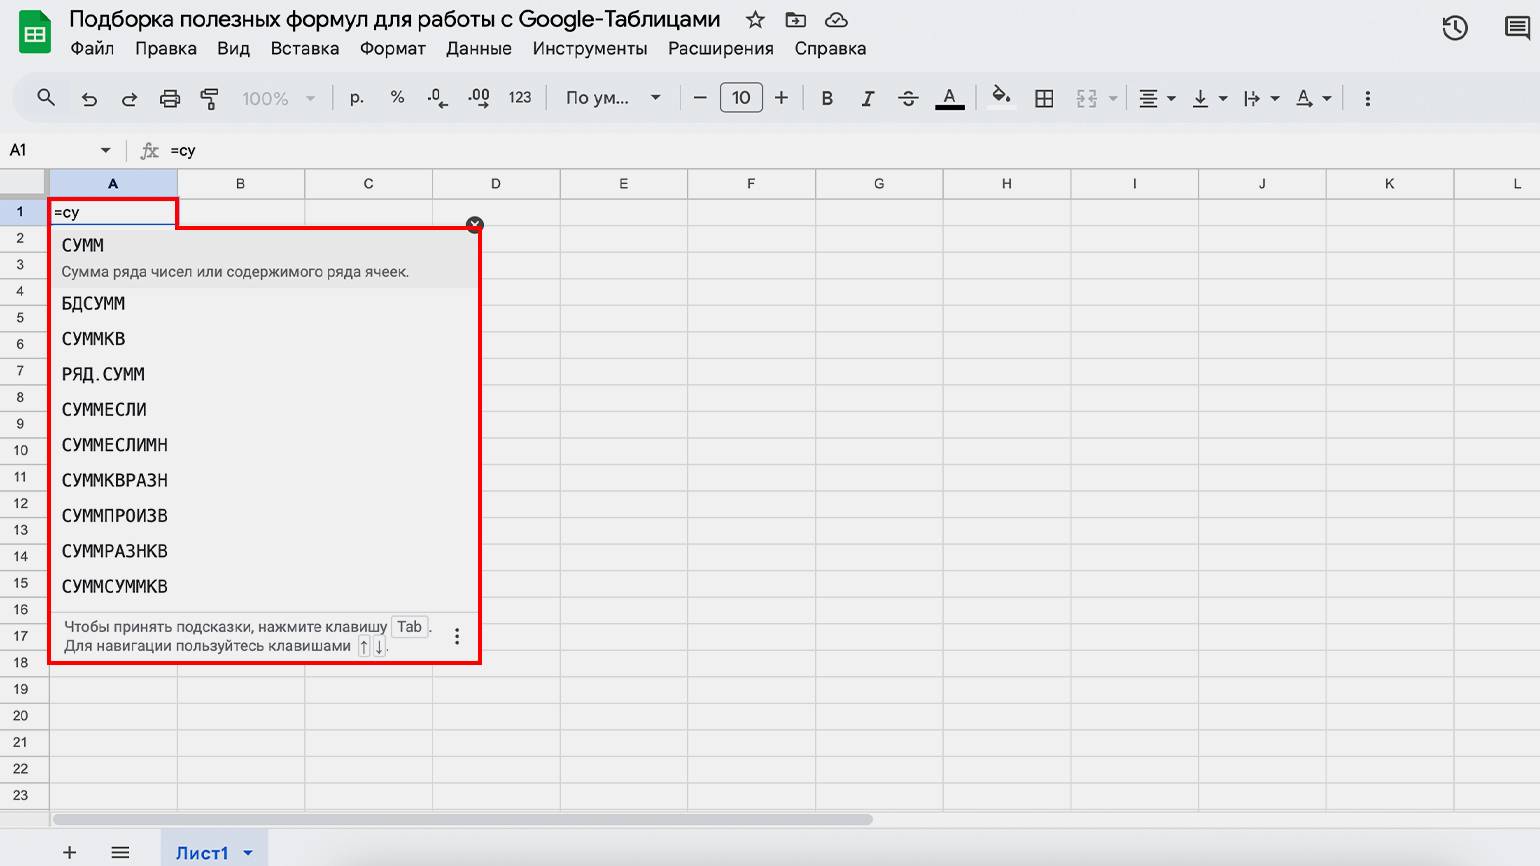1540x866 pixels.
Task: Pick РЯД.СУММ function
Action: coord(265,374)
